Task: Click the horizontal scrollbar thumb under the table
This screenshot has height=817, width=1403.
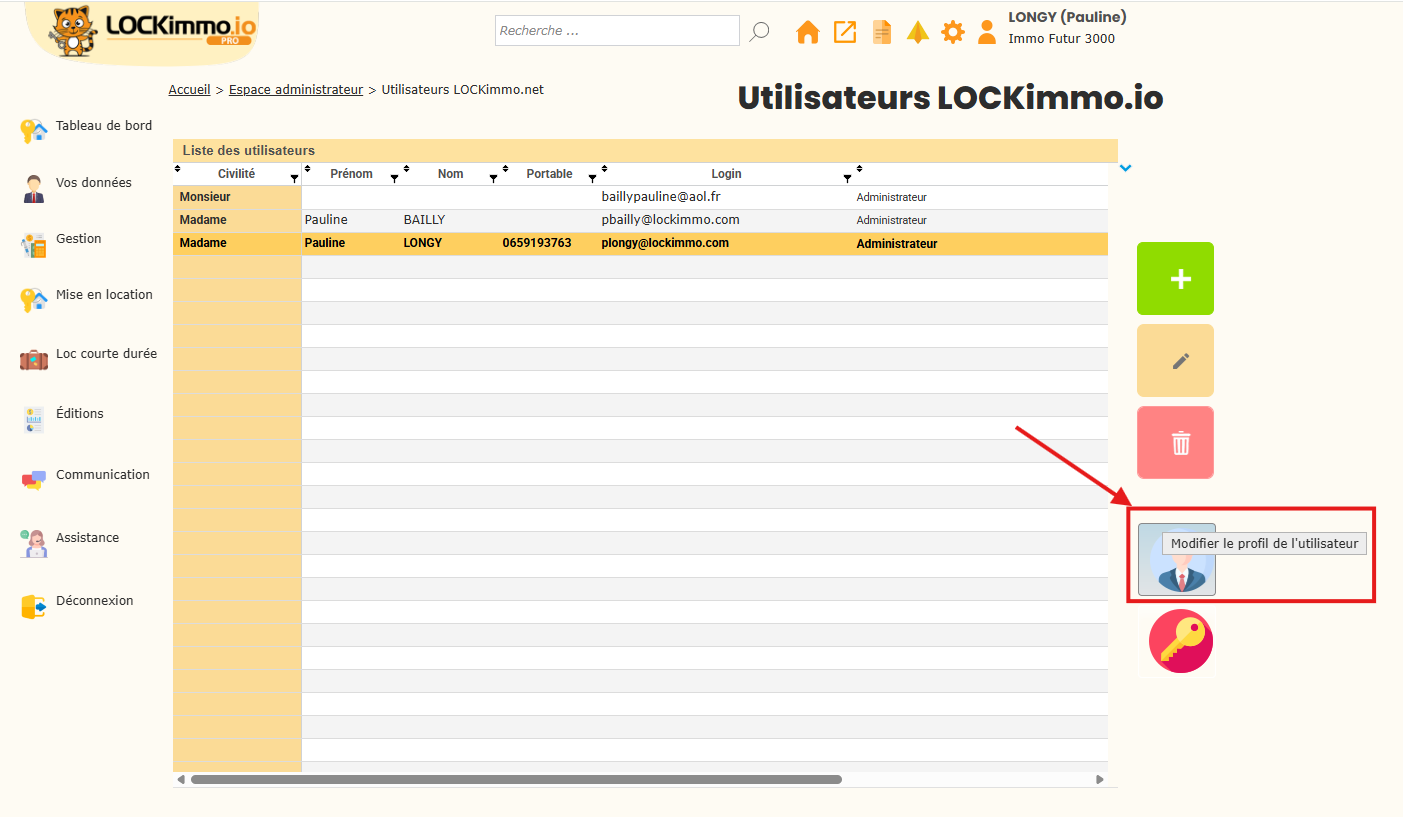Action: pyautogui.click(x=516, y=779)
